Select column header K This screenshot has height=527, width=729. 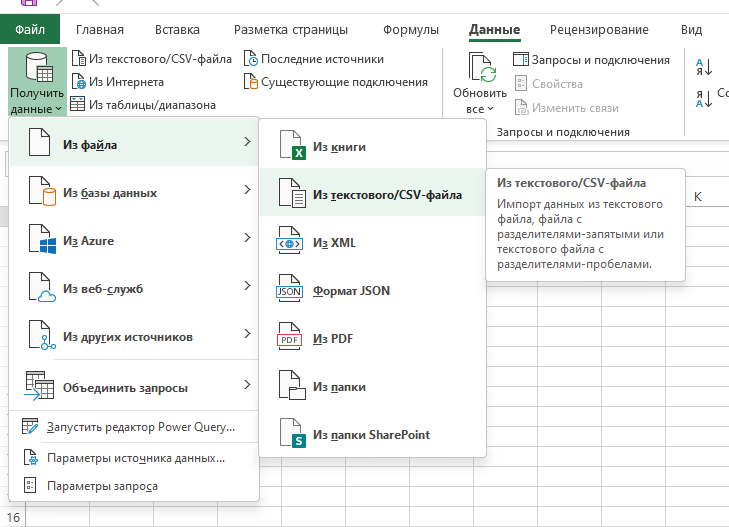(697, 197)
